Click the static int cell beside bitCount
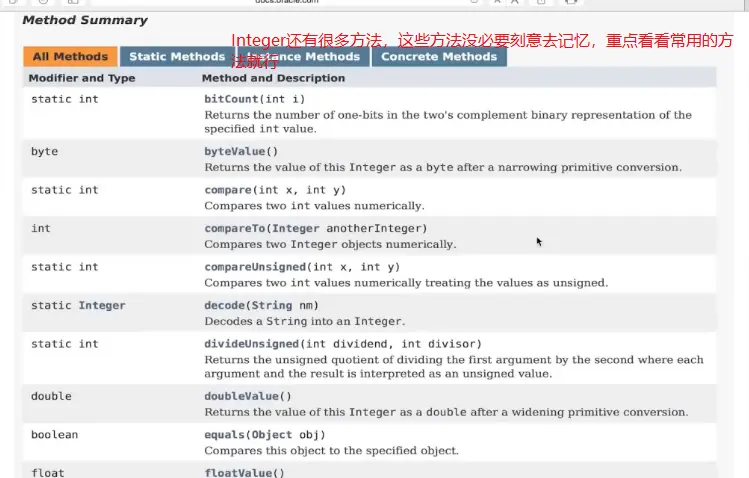This screenshot has width=749, height=478. point(64,99)
